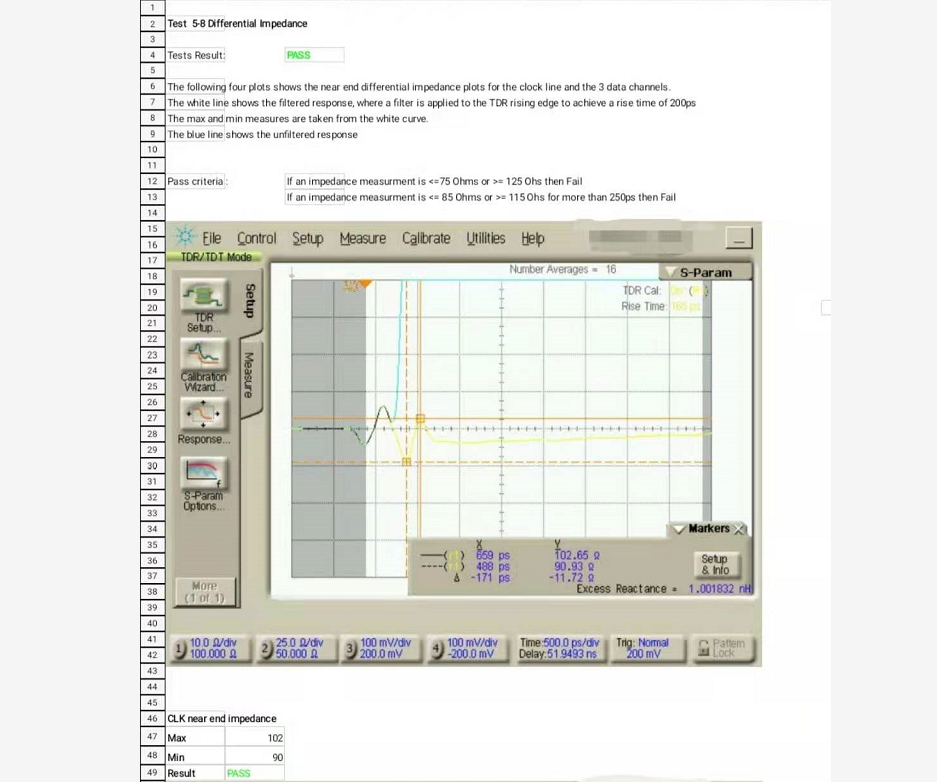Collapse the Markers panel triangle
The height and width of the screenshot is (782, 937).
click(678, 529)
